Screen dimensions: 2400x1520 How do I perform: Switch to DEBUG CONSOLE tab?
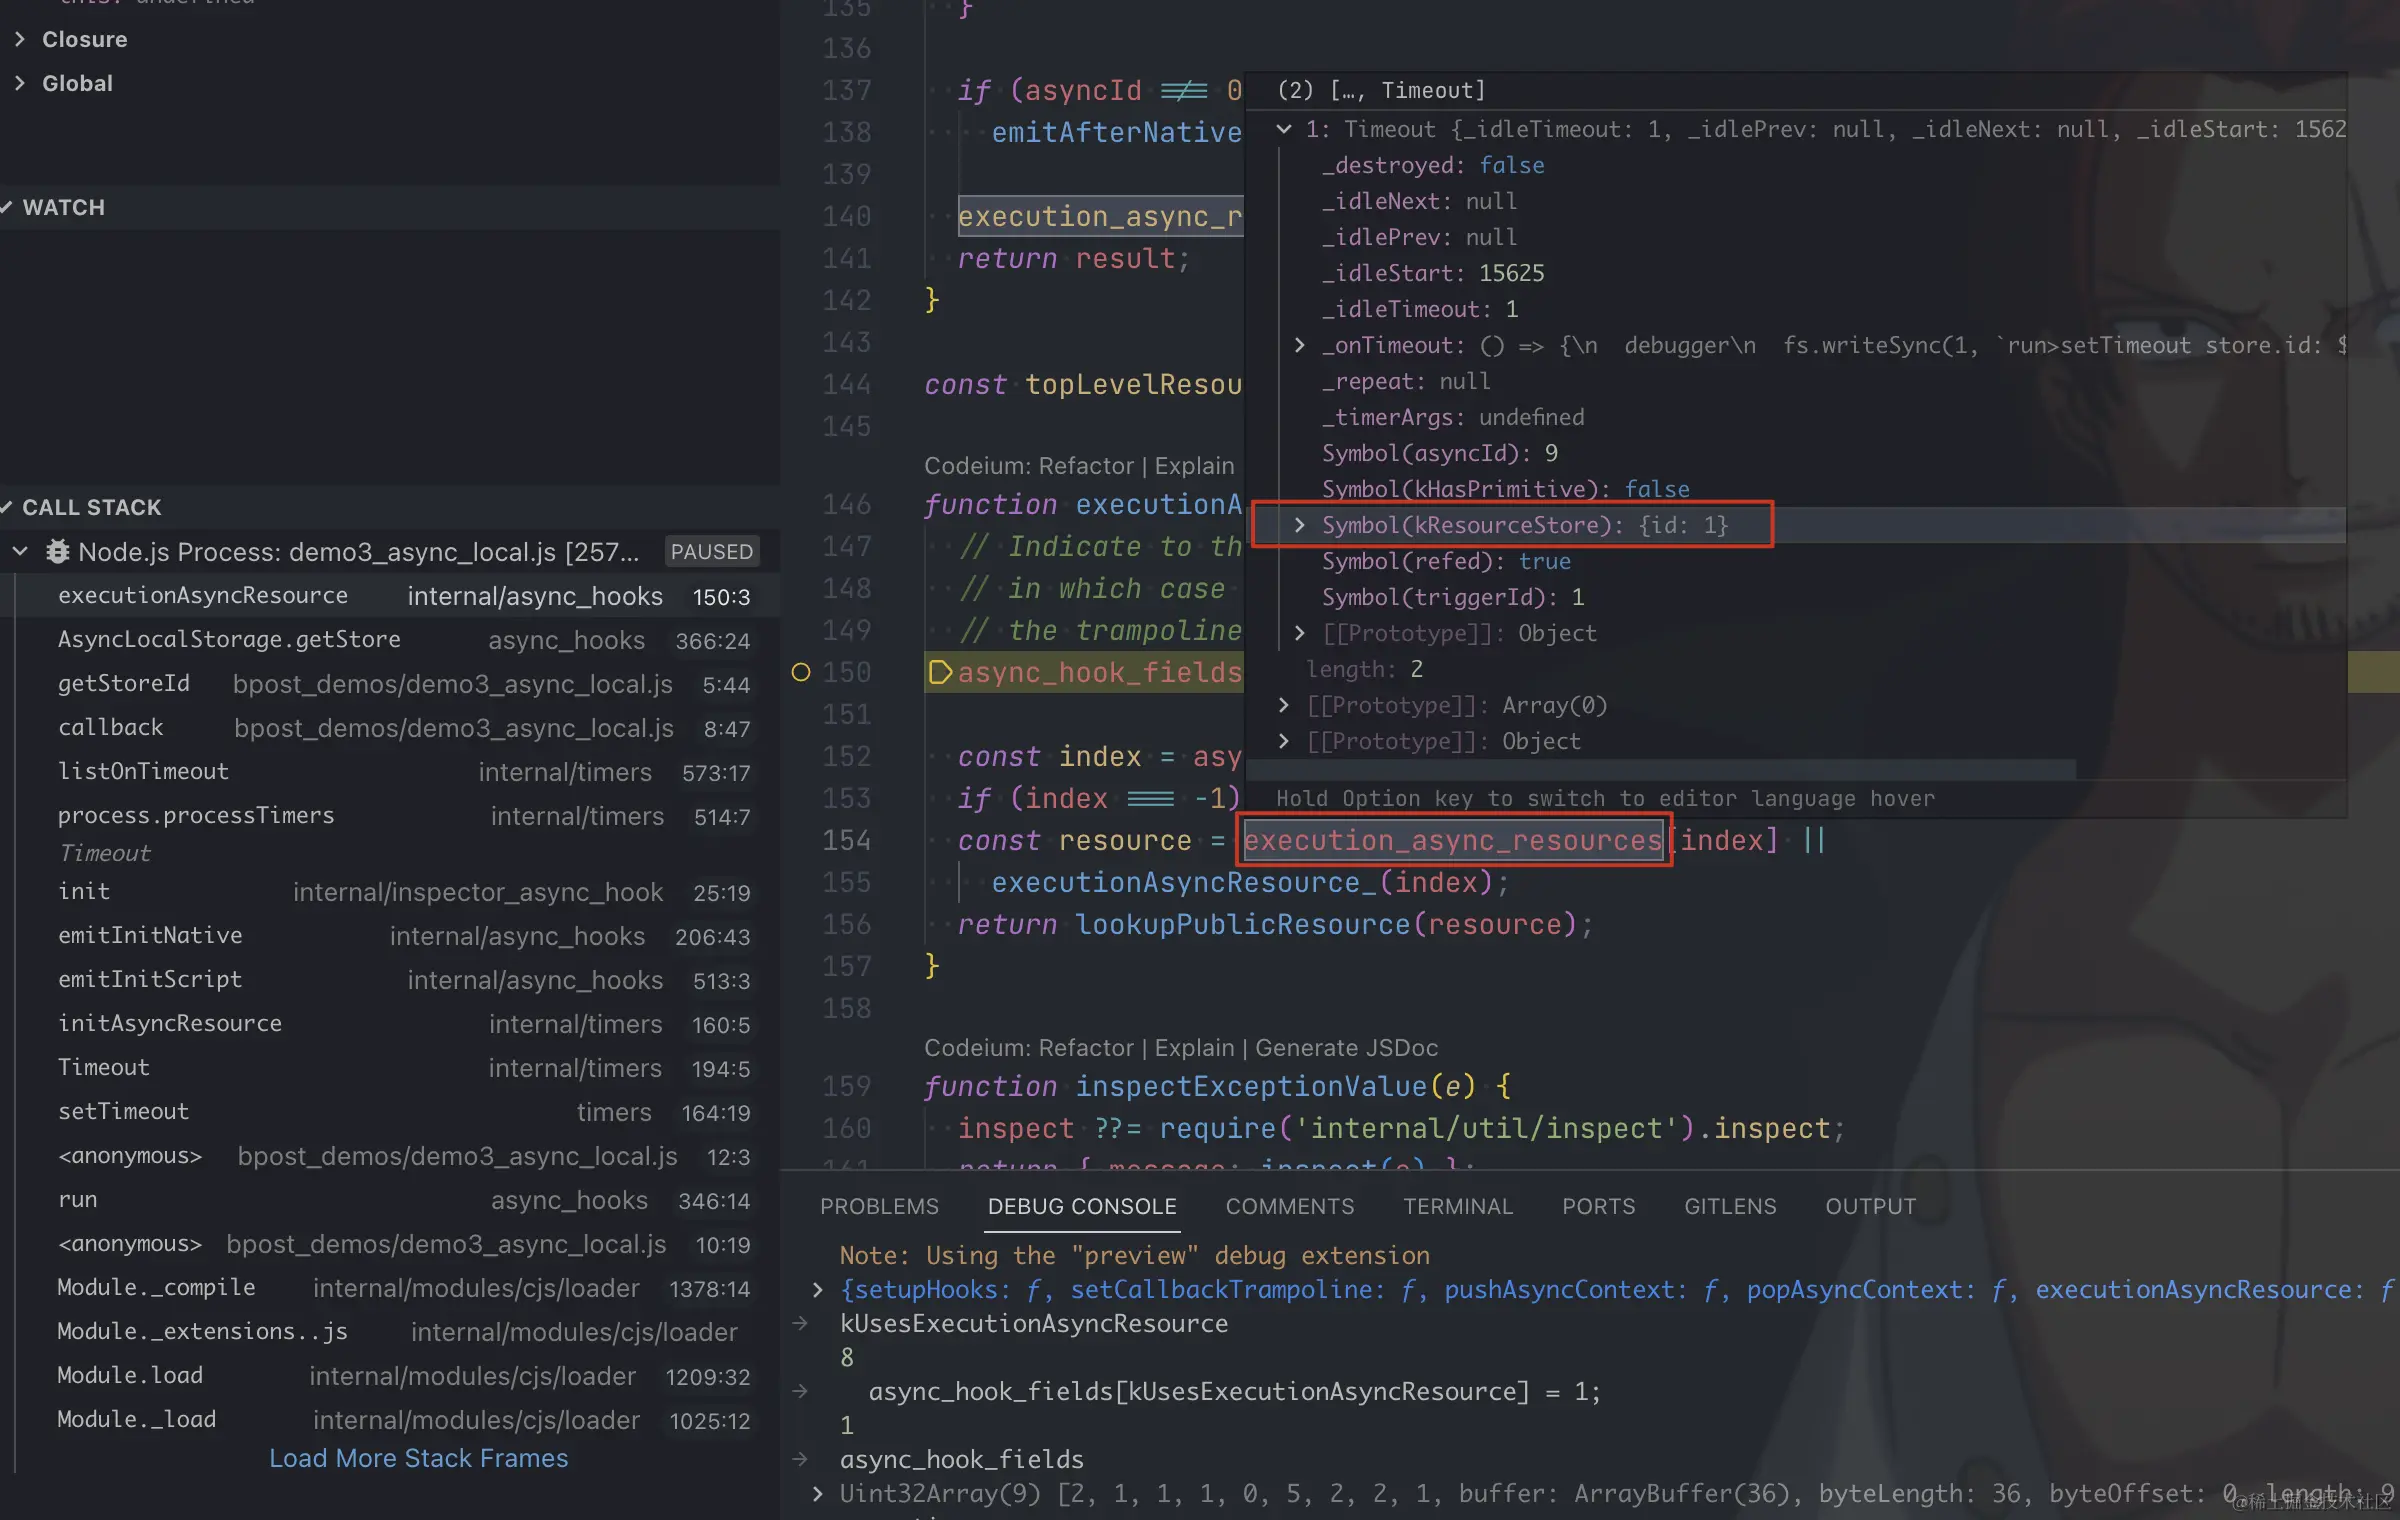(1082, 1206)
